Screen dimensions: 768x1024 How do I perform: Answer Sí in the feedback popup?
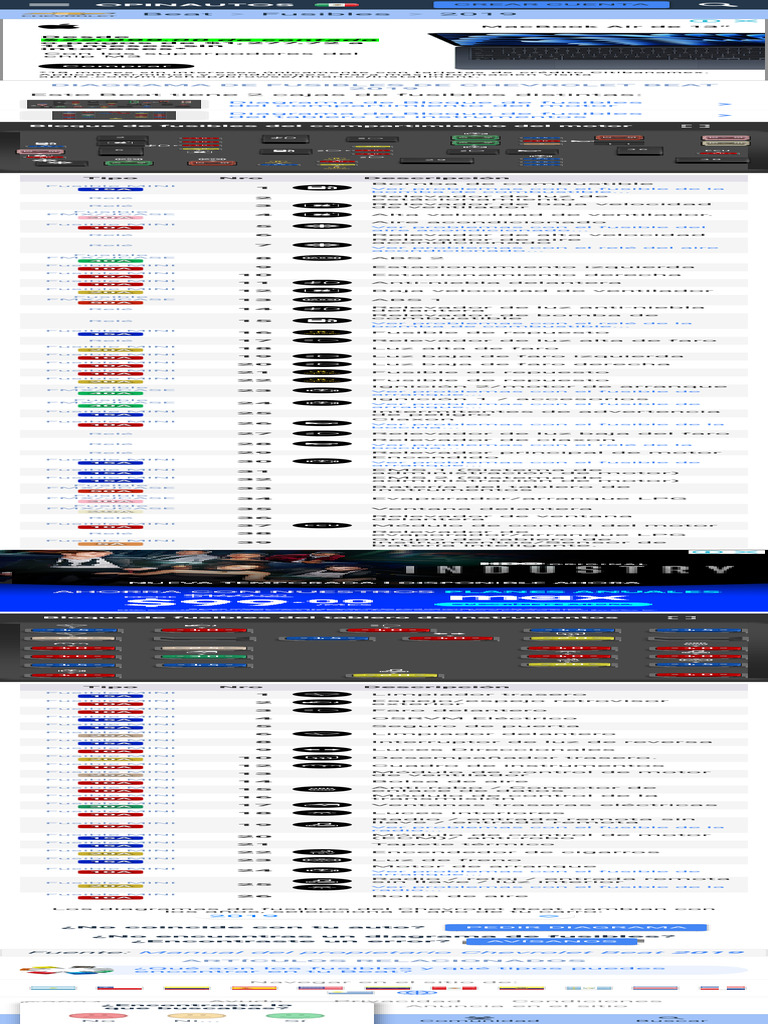click(x=295, y=1017)
